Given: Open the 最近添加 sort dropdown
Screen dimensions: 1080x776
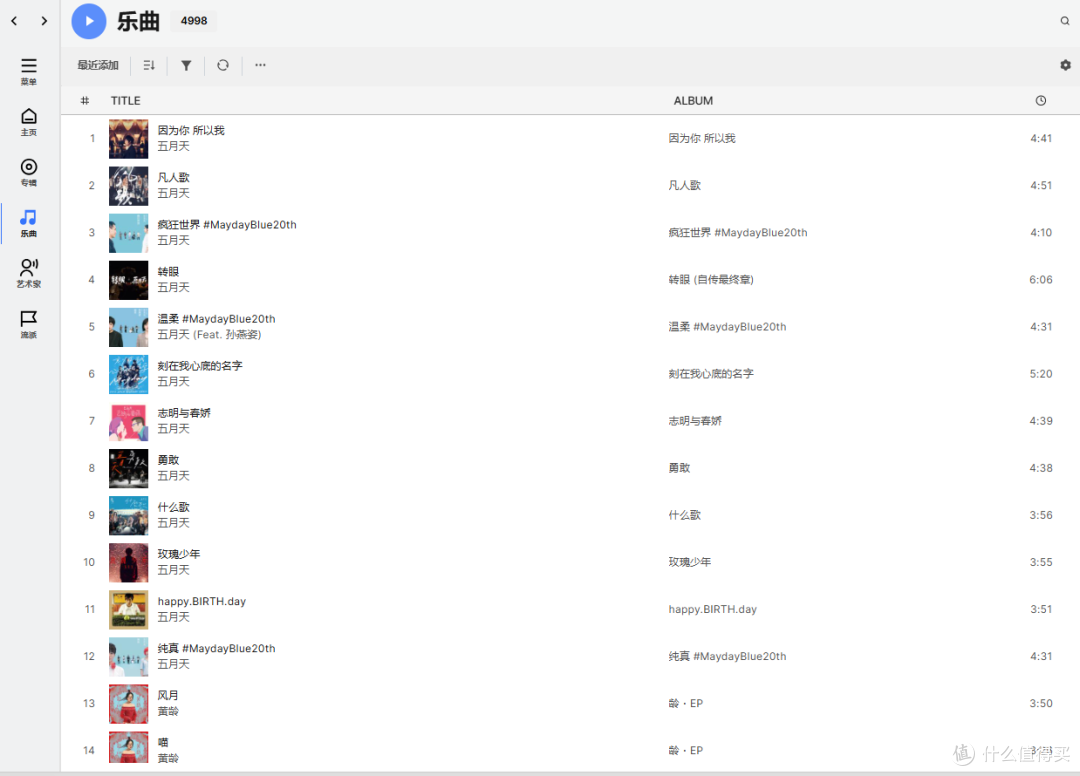Looking at the screenshot, I should [x=98, y=65].
